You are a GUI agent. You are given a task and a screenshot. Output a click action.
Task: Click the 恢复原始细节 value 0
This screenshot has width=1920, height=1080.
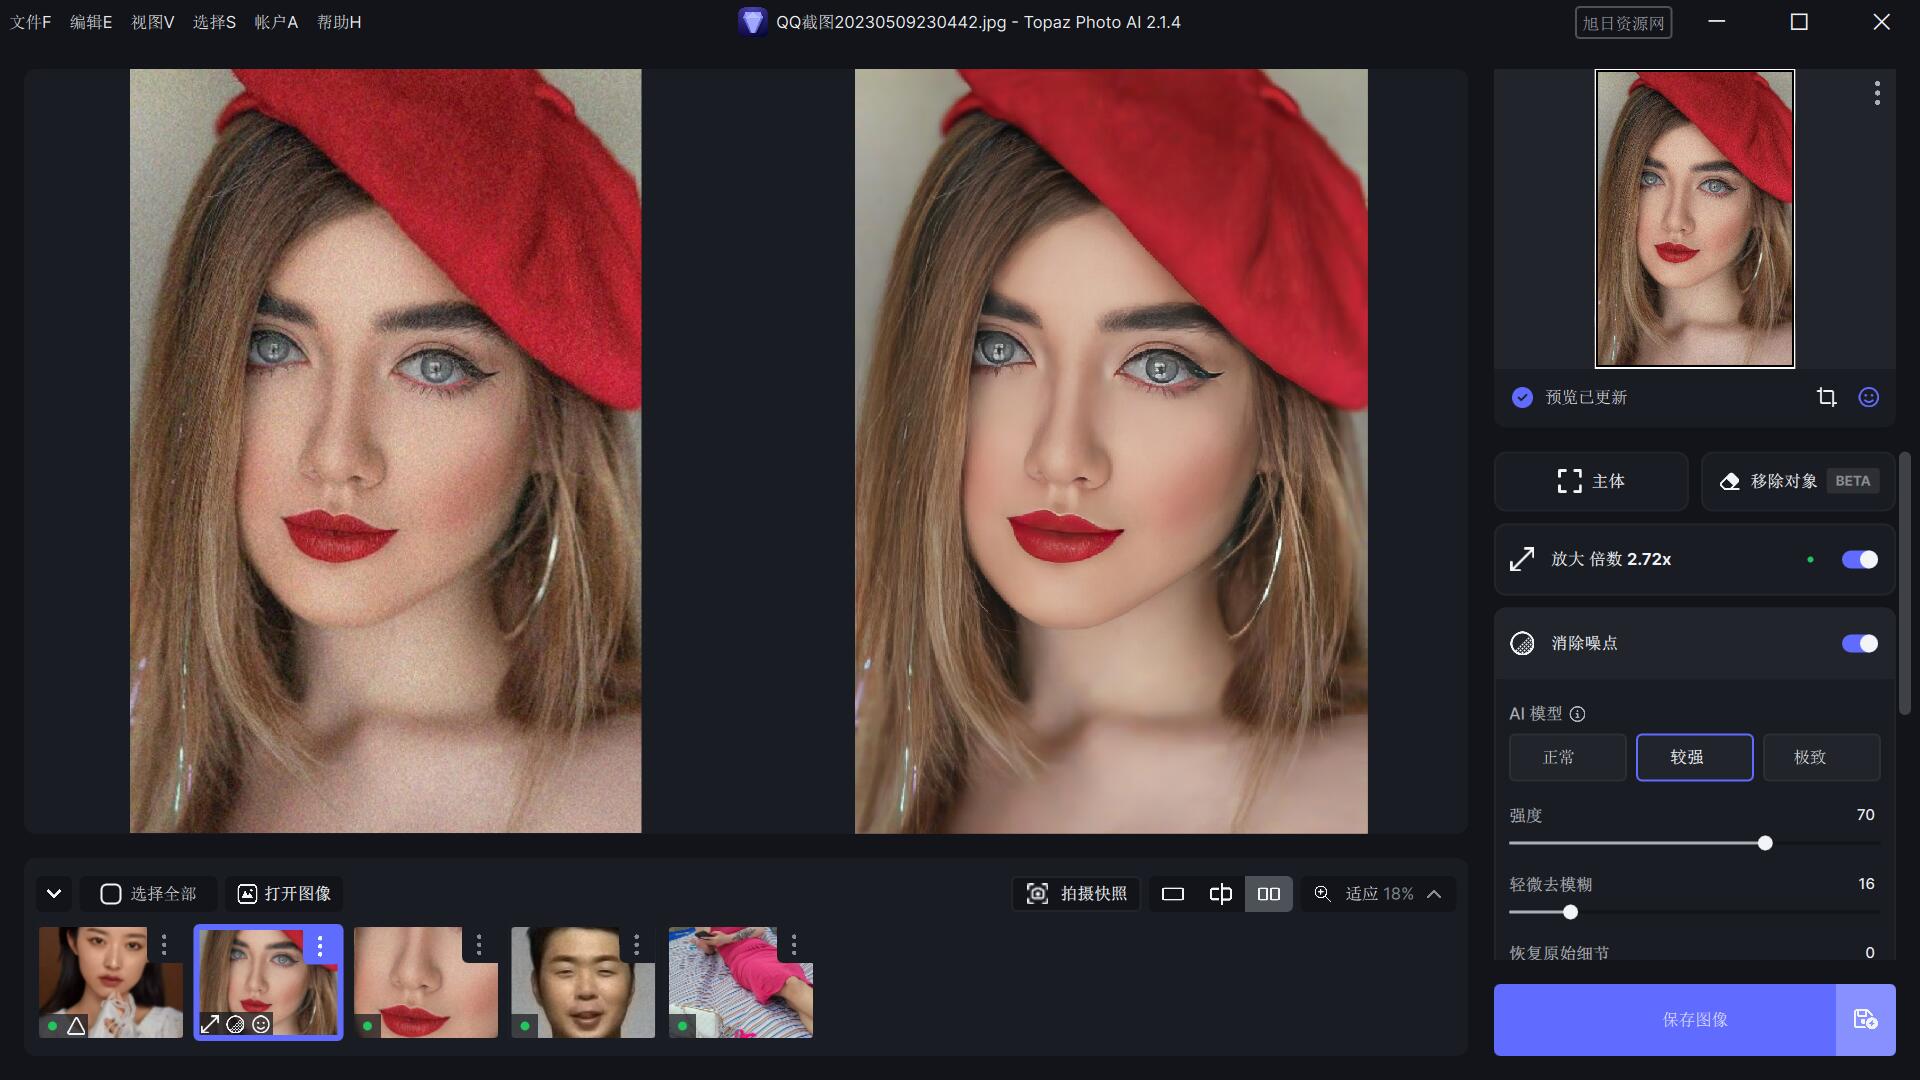[1870, 953]
